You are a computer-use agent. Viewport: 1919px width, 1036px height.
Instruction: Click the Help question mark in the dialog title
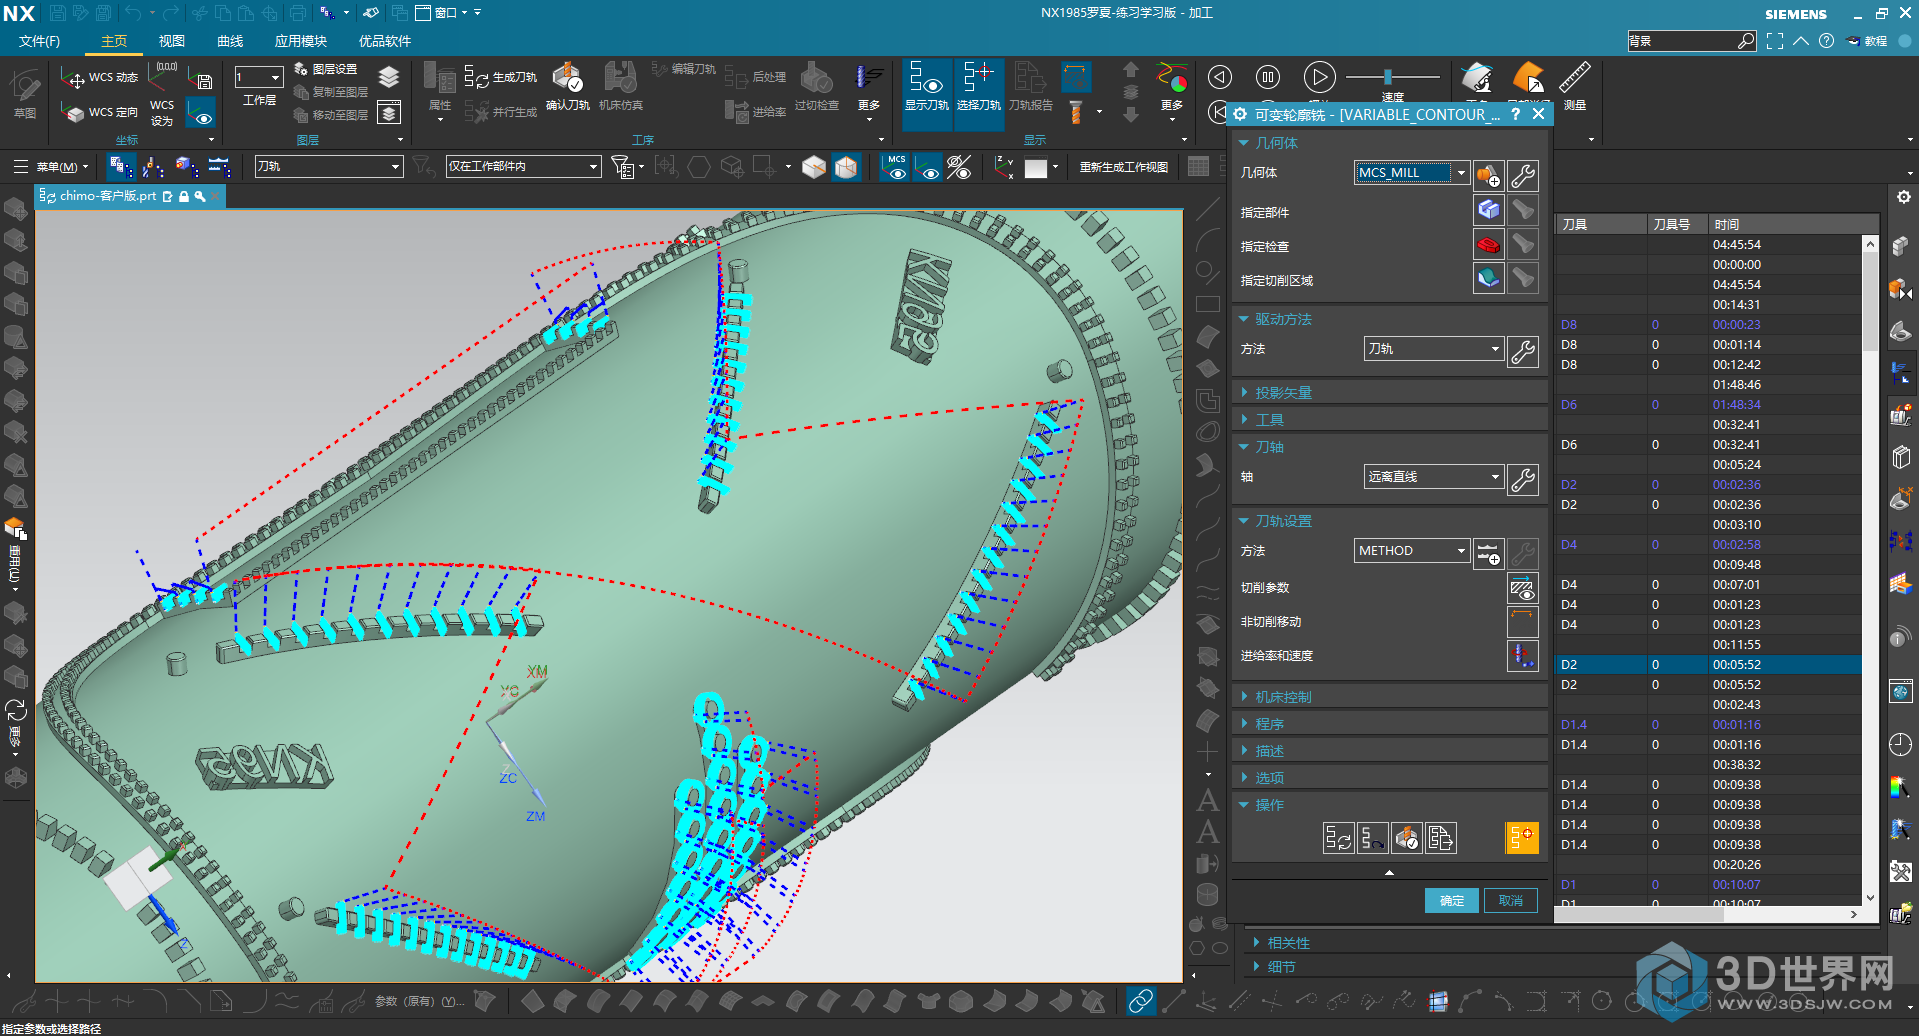[x=1516, y=114]
